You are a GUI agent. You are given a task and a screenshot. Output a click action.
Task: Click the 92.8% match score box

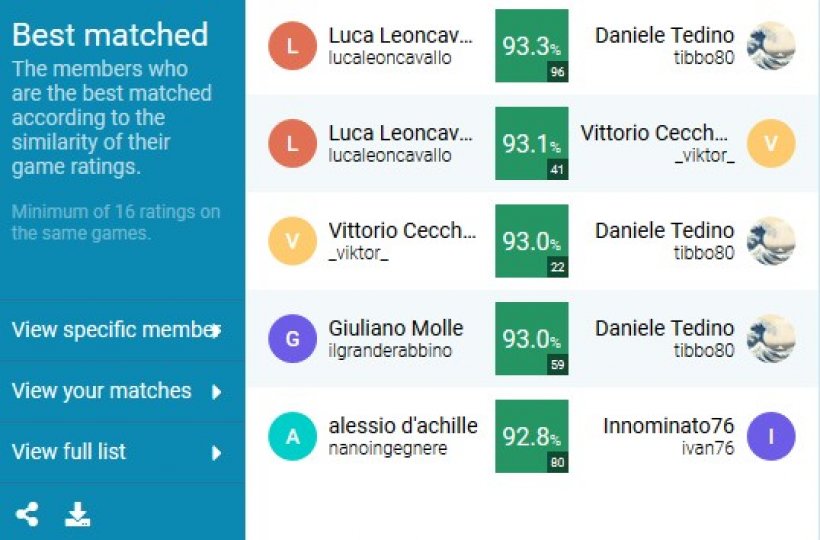532,436
